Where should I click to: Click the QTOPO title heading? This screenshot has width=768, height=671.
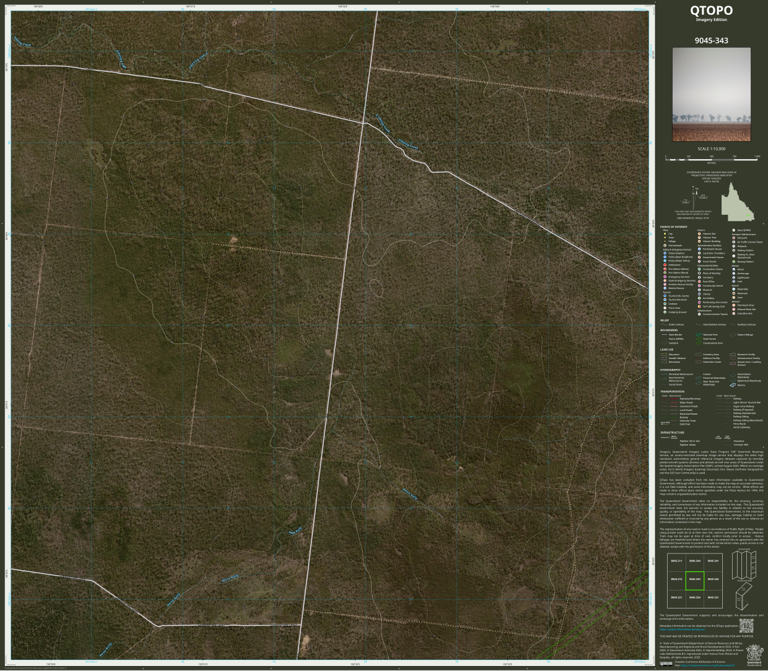pyautogui.click(x=711, y=10)
